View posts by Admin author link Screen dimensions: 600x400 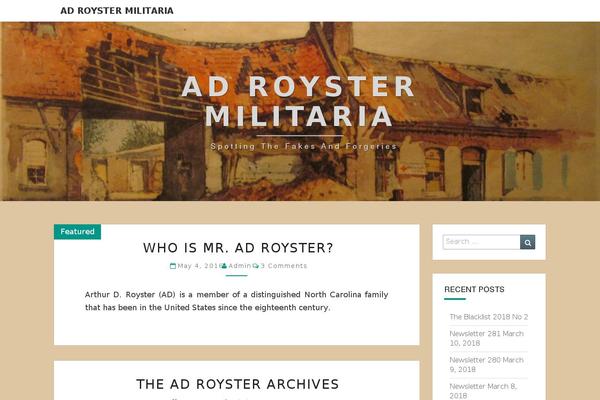[x=240, y=266]
